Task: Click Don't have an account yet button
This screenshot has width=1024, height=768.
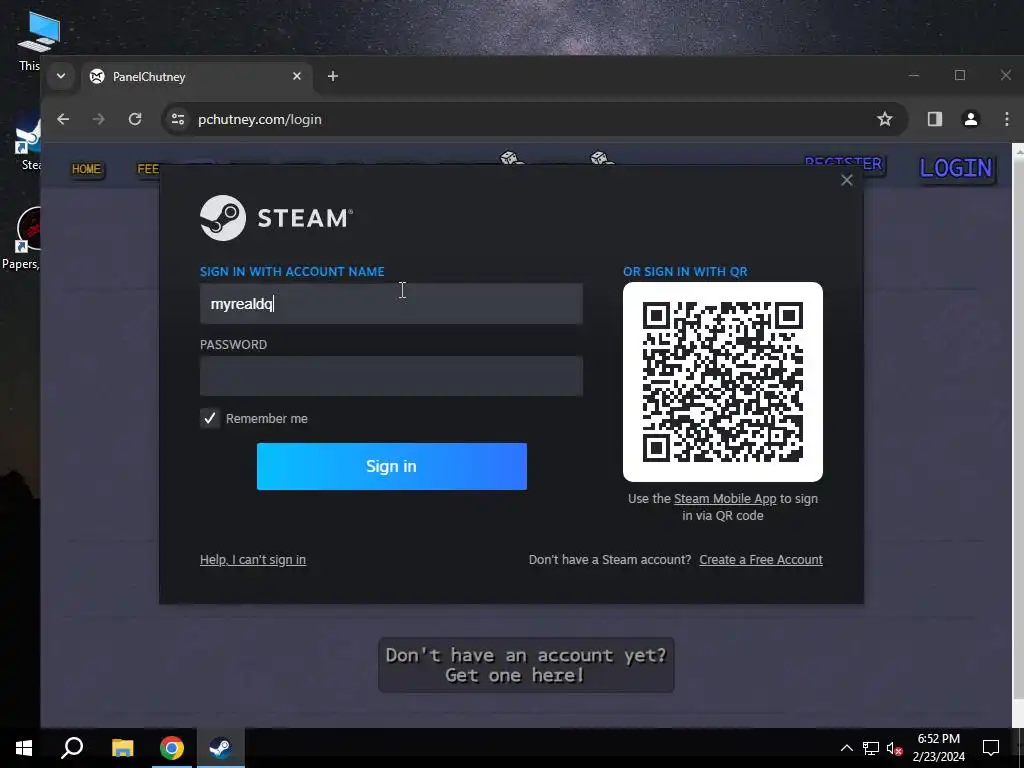Action: pyautogui.click(x=526, y=665)
